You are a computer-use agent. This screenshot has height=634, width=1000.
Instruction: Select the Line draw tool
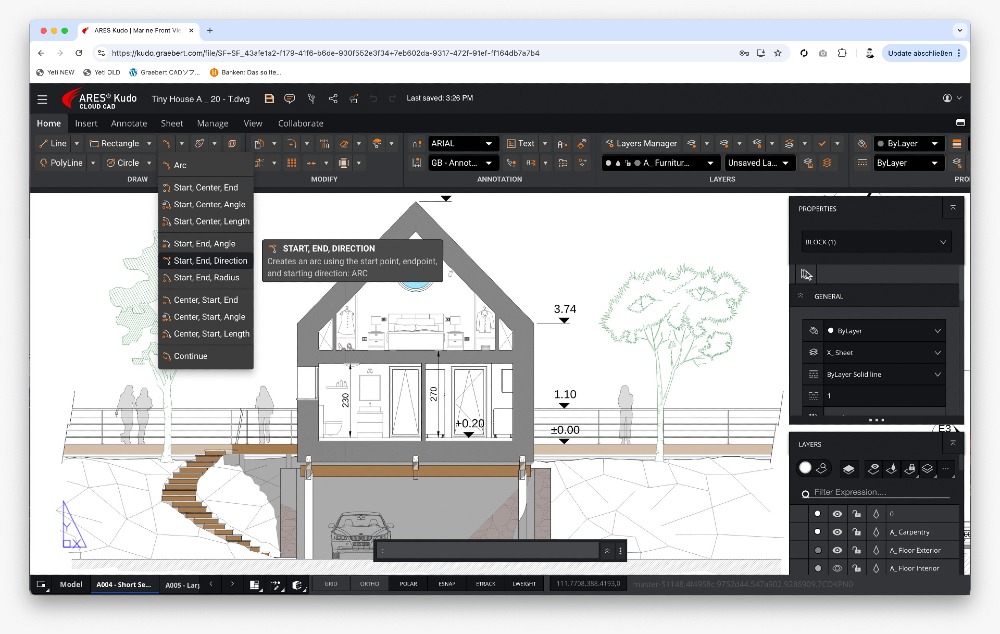coord(53,144)
